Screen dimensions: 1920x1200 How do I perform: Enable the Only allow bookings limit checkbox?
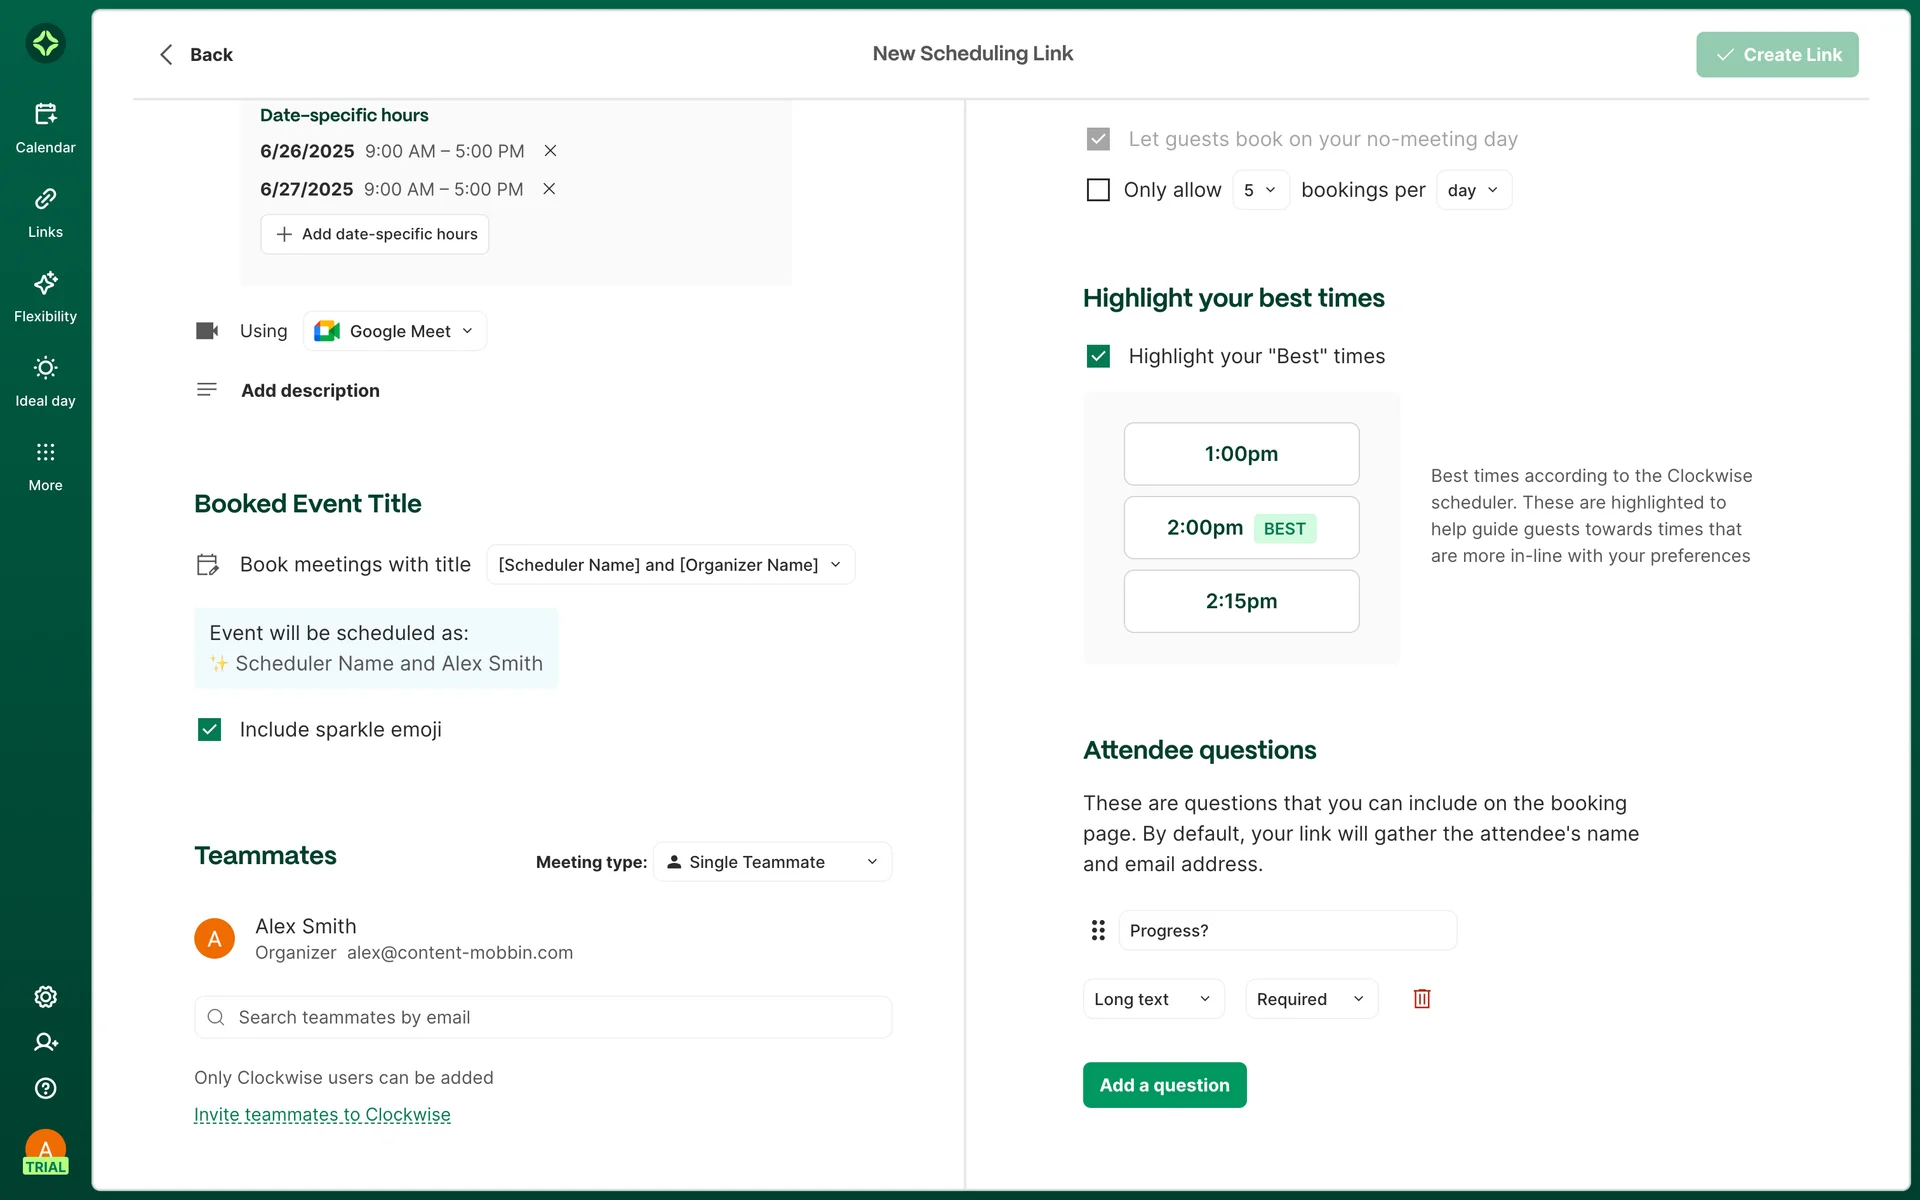(1098, 190)
